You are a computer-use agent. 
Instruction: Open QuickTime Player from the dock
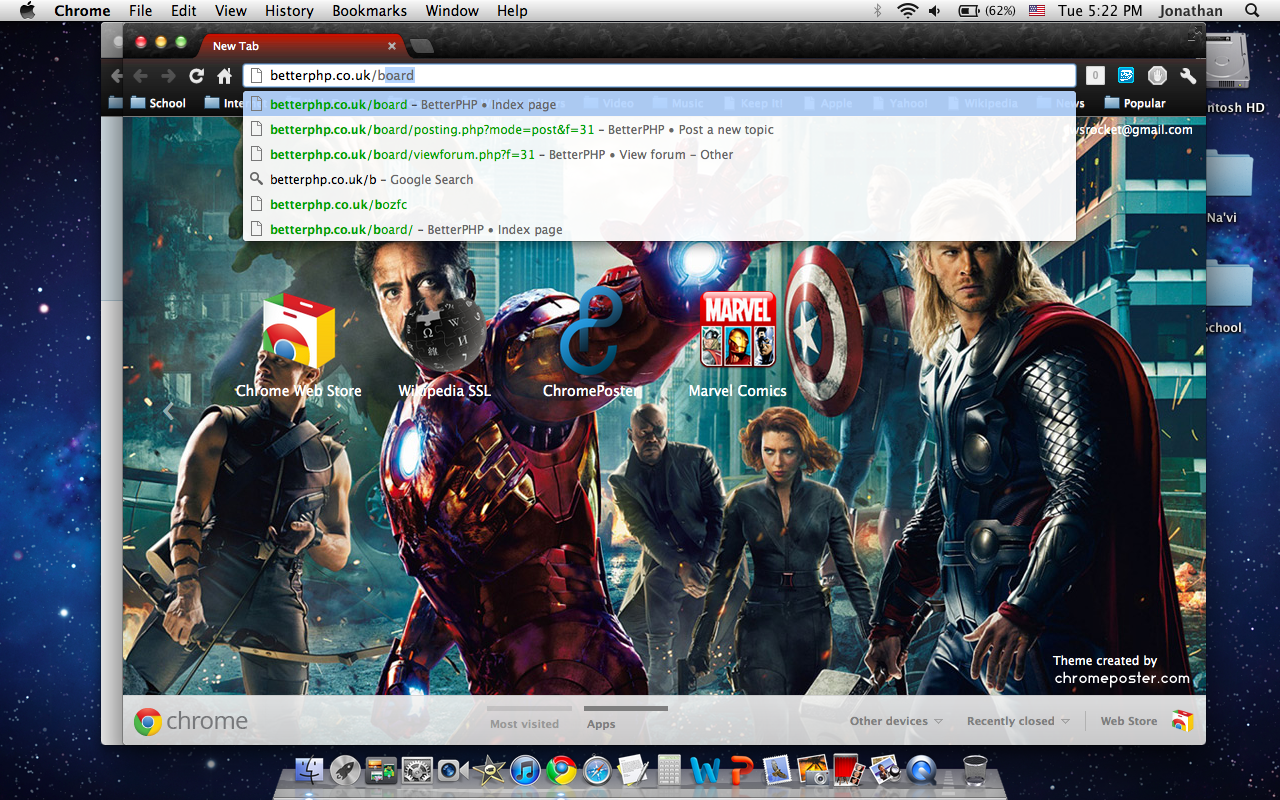921,770
